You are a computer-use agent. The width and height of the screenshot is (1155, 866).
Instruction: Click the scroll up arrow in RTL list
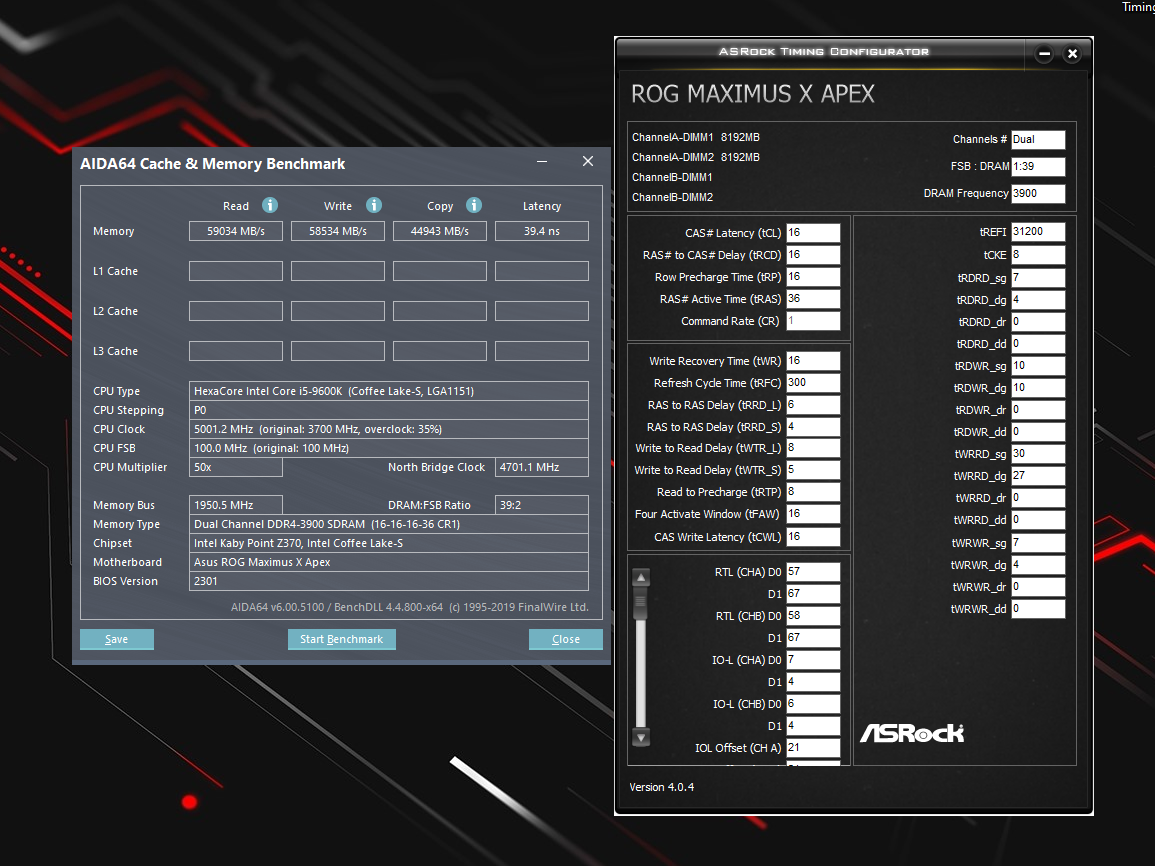click(641, 578)
